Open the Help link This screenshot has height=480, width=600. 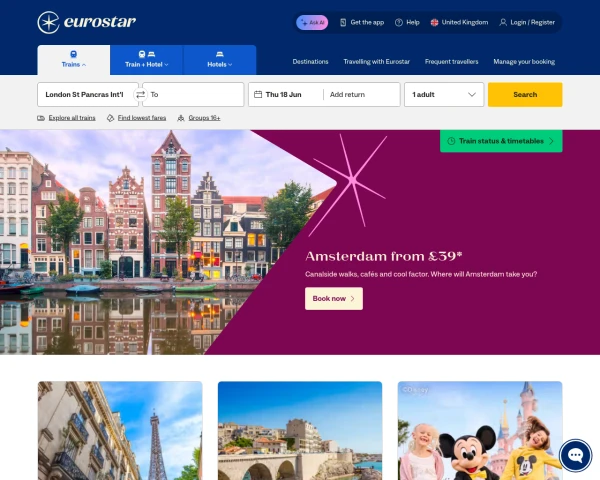[x=407, y=23]
